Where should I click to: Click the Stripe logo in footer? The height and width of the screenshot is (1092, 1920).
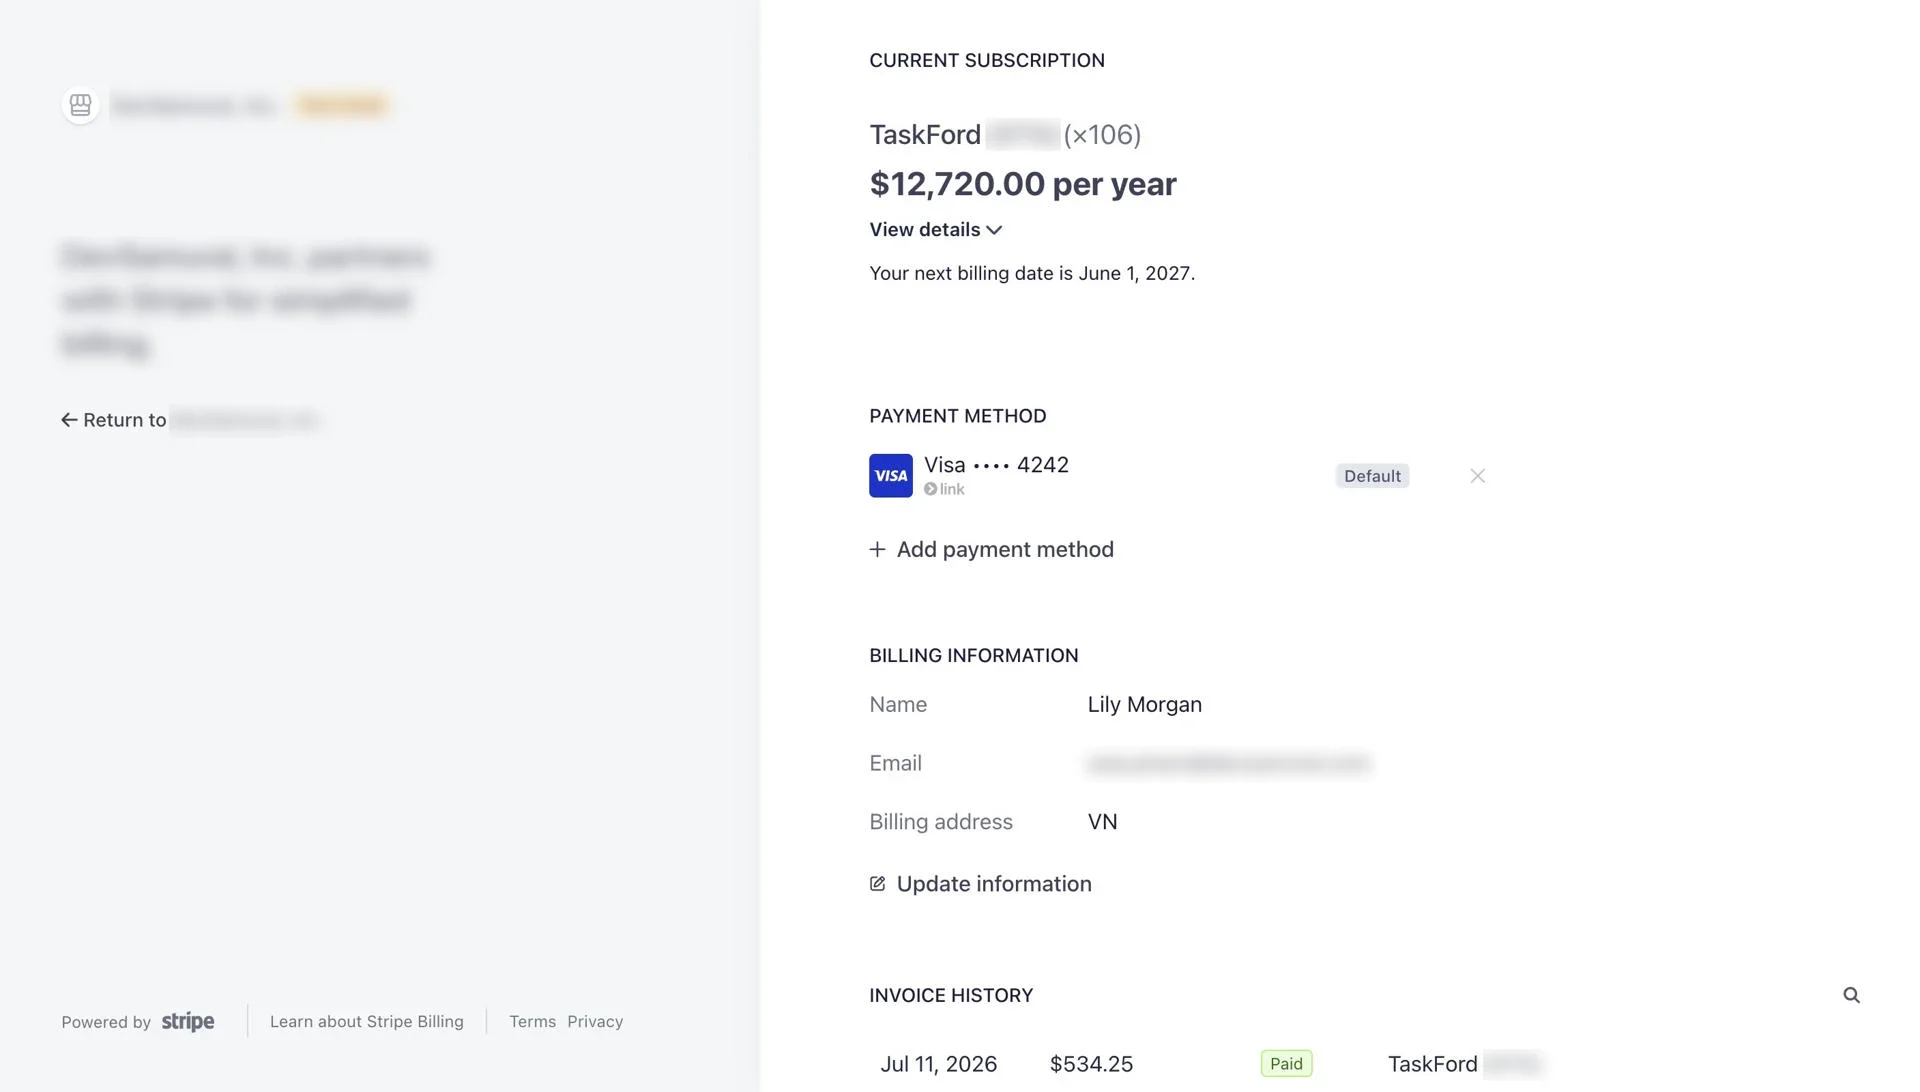[188, 1022]
